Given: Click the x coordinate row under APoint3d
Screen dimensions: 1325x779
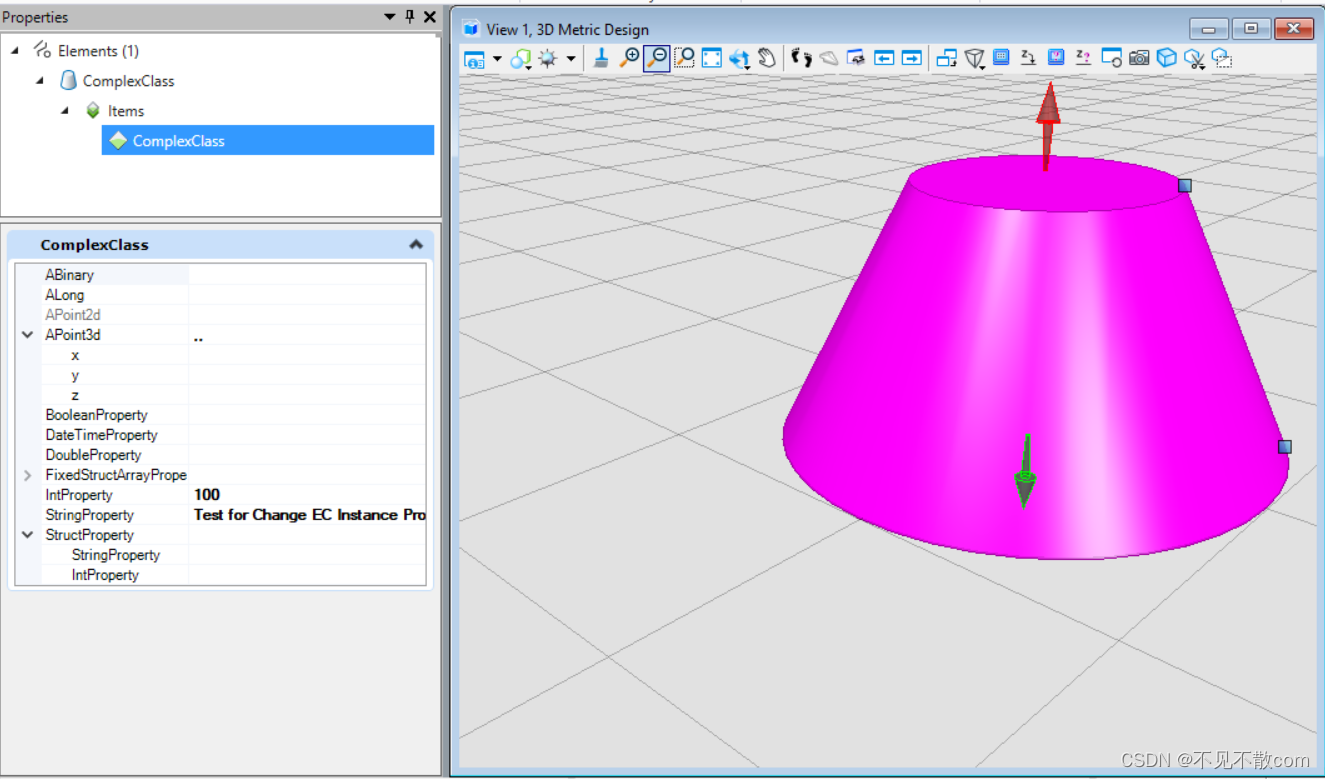Looking at the screenshot, I should [233, 355].
